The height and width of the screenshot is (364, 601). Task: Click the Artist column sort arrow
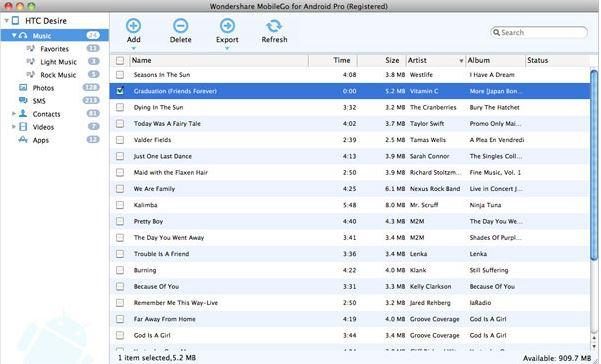coord(461,61)
